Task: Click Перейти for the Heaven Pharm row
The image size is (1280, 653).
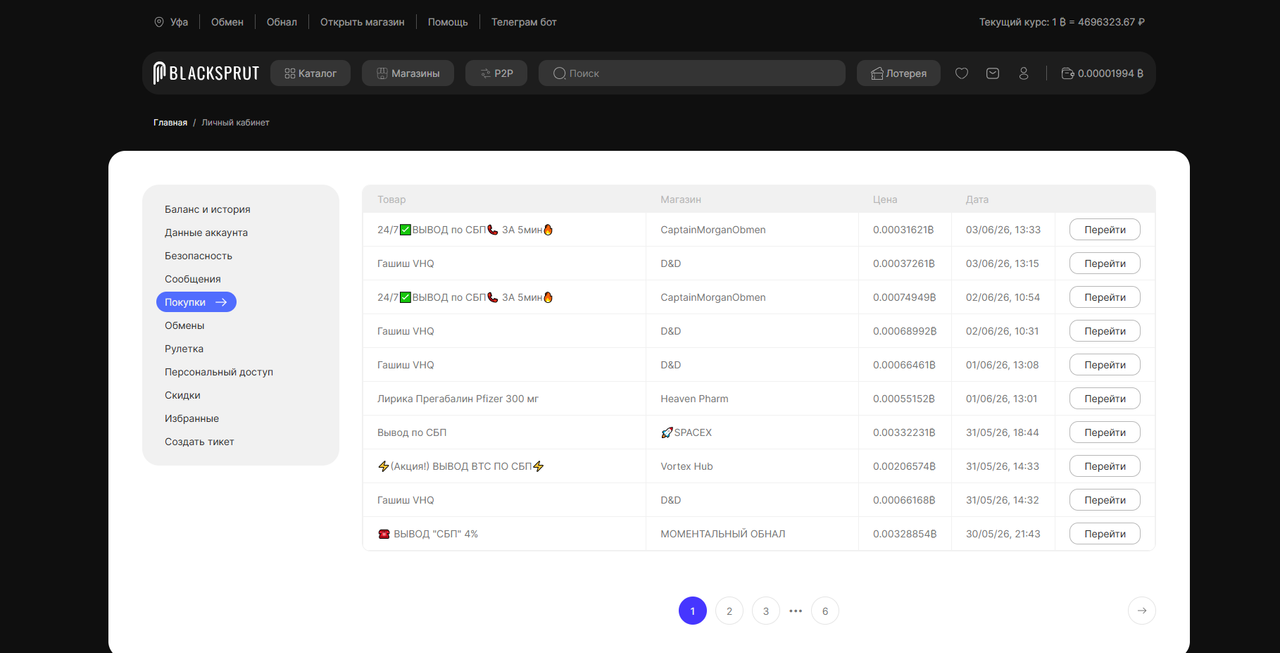Action: point(1105,399)
